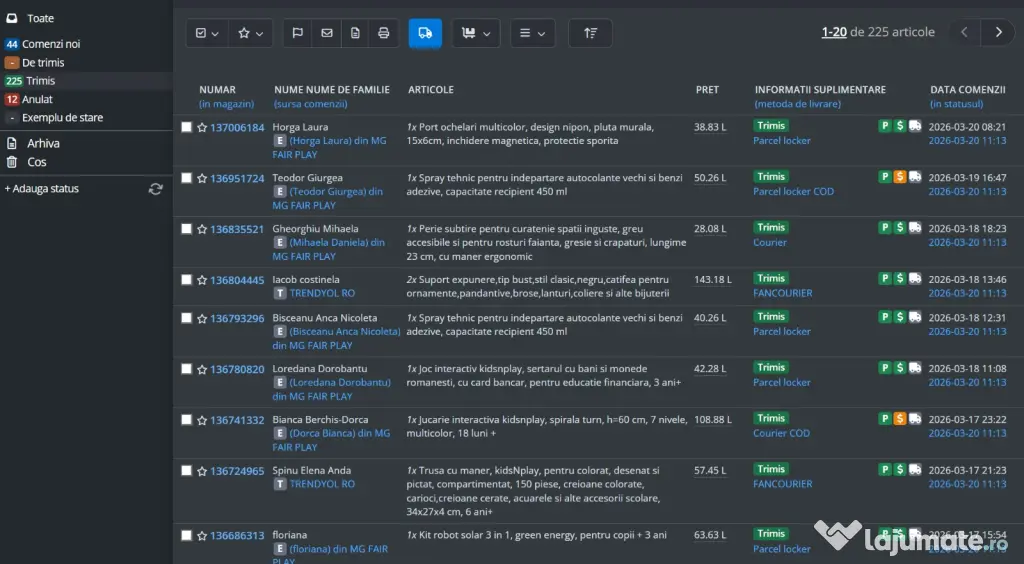Star order 136780820
Image resolution: width=1024 pixels, height=564 pixels.
(202, 369)
